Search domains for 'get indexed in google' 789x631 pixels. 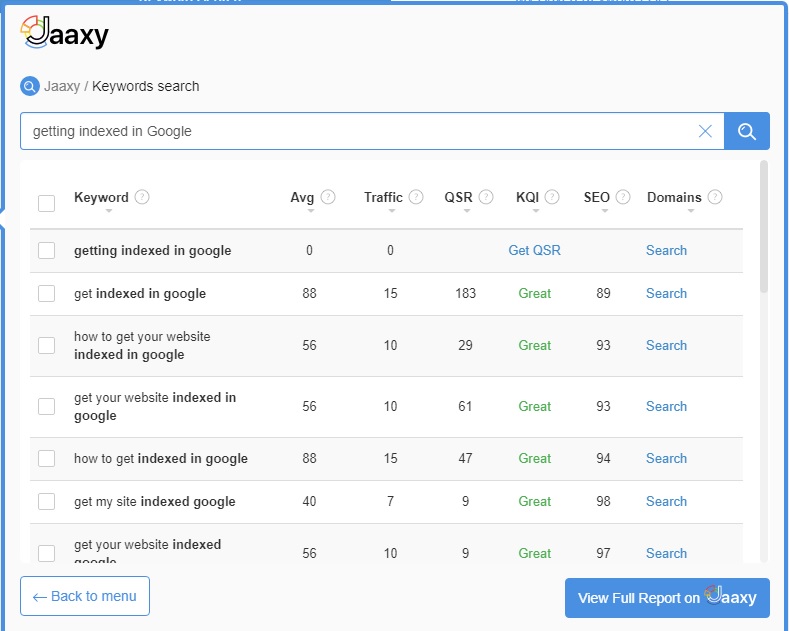pyautogui.click(x=666, y=293)
